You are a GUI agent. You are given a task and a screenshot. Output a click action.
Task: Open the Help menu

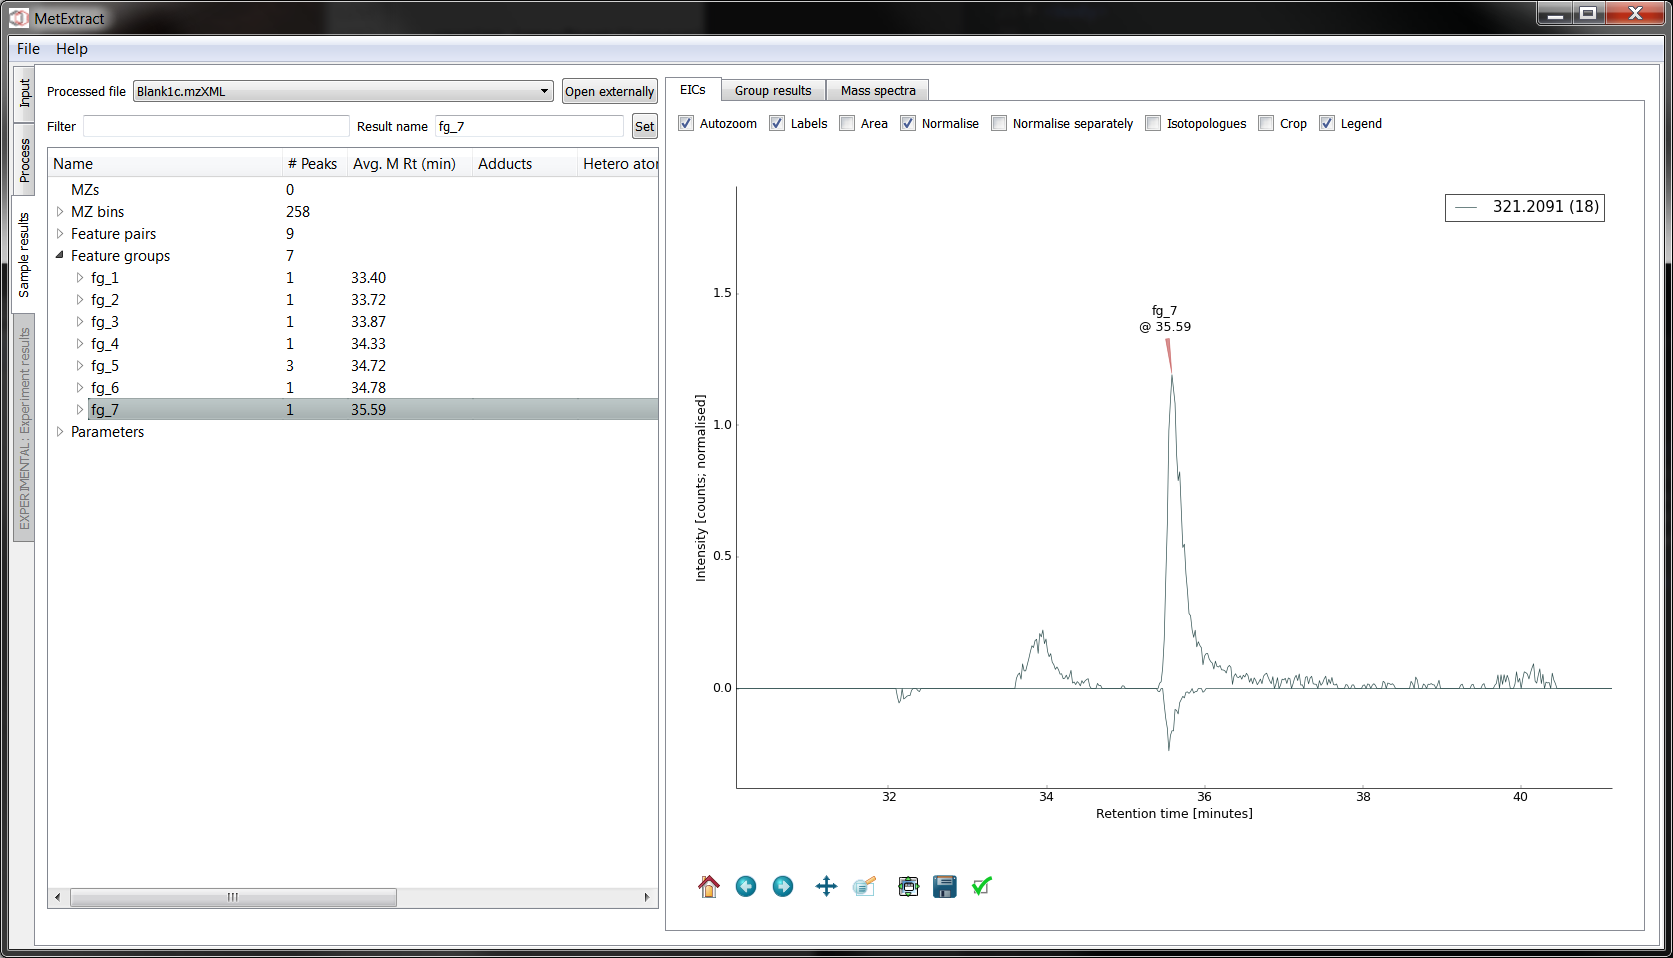tap(72, 48)
